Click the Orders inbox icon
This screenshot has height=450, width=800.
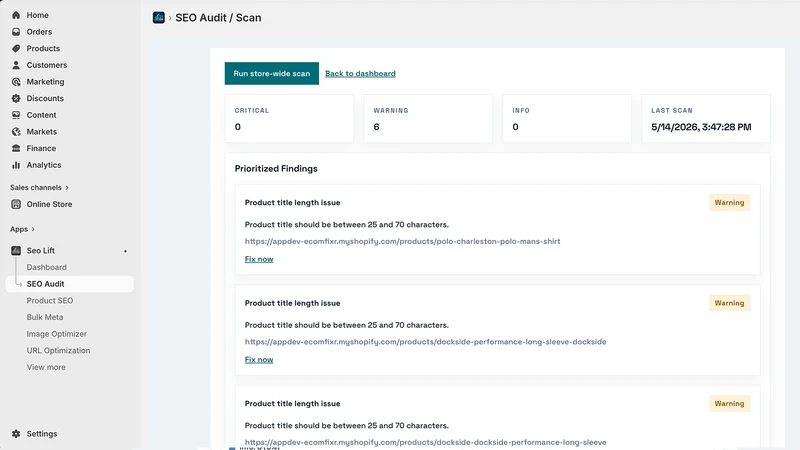[16, 32]
